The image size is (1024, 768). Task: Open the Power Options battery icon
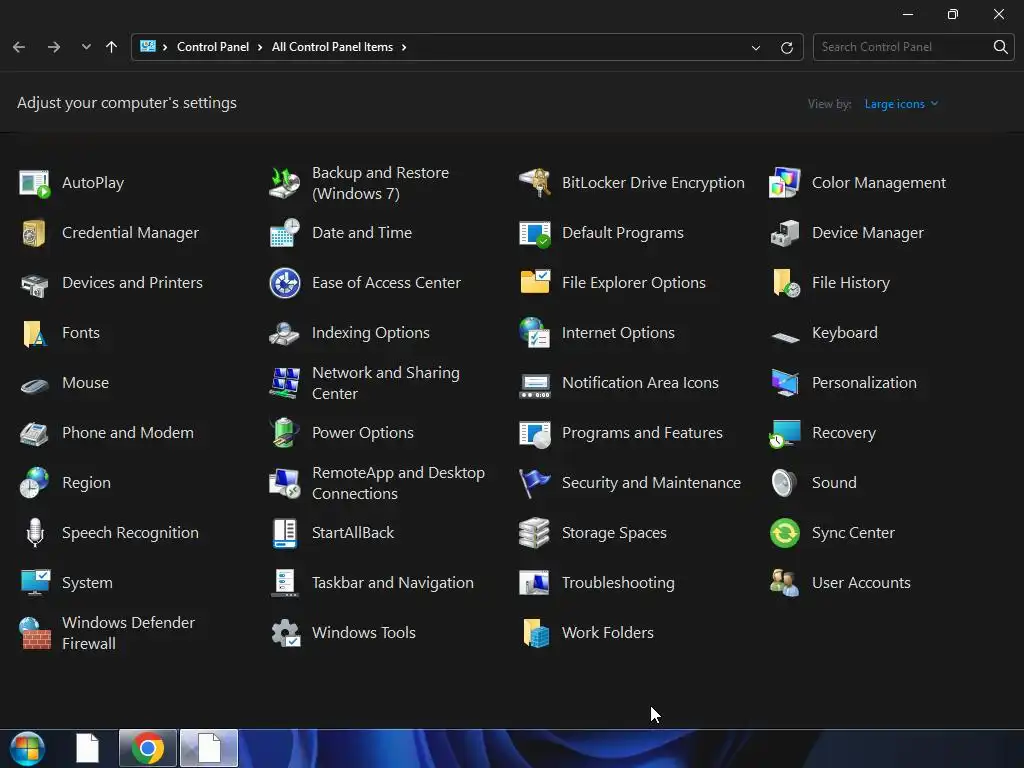point(285,433)
